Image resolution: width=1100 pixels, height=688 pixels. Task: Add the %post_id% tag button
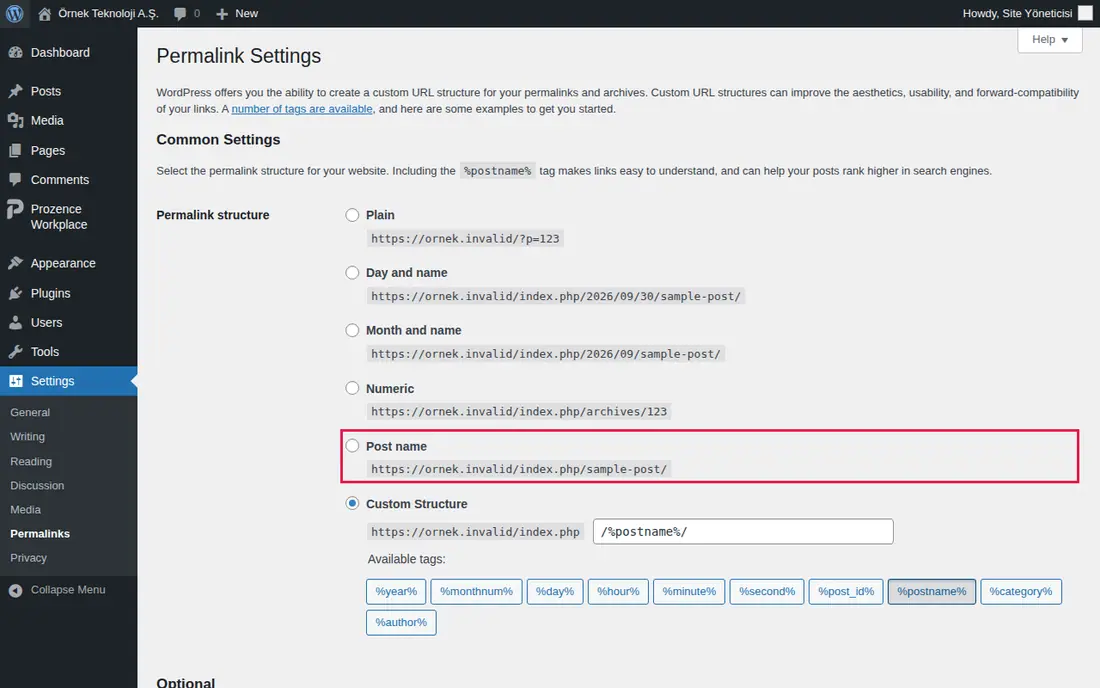tap(846, 591)
